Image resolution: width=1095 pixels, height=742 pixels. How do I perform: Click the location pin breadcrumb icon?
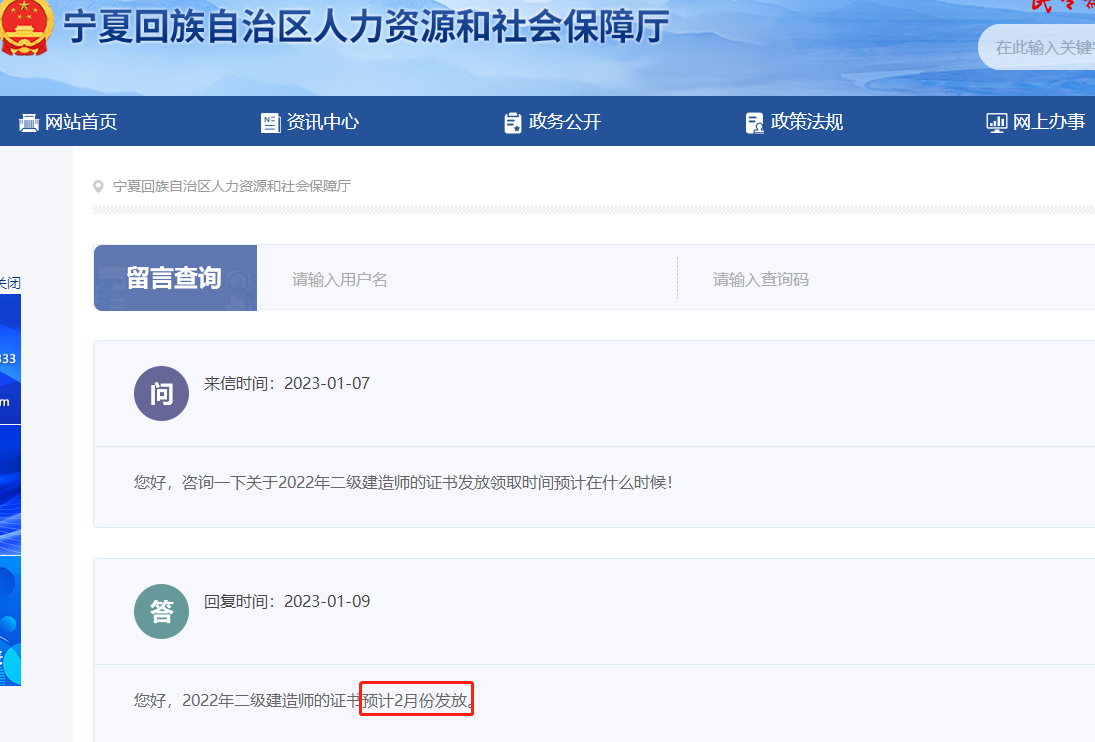pos(97,186)
